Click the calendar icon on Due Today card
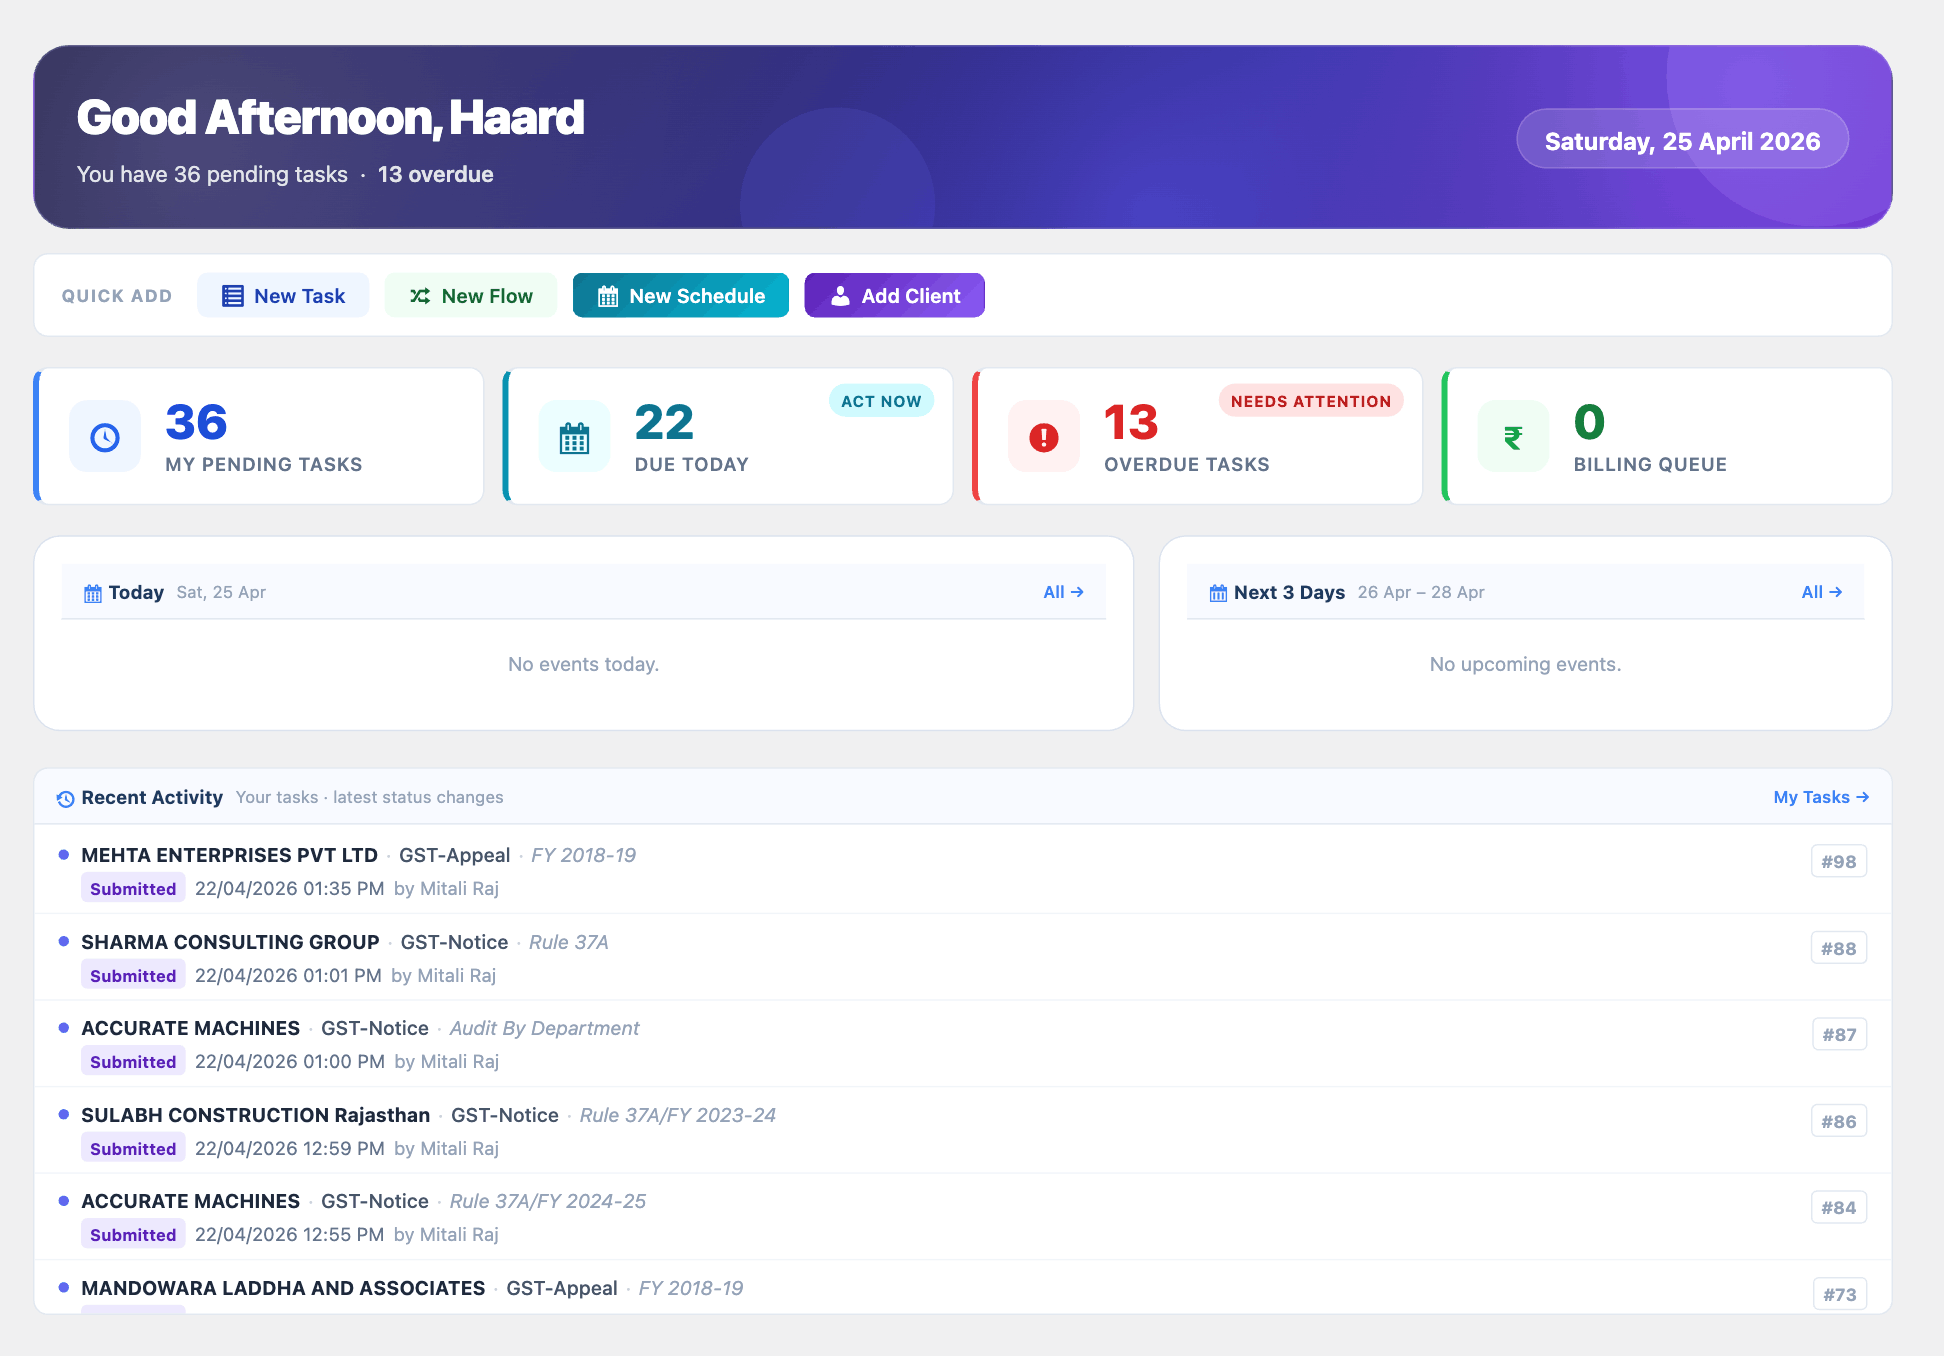 [574, 437]
